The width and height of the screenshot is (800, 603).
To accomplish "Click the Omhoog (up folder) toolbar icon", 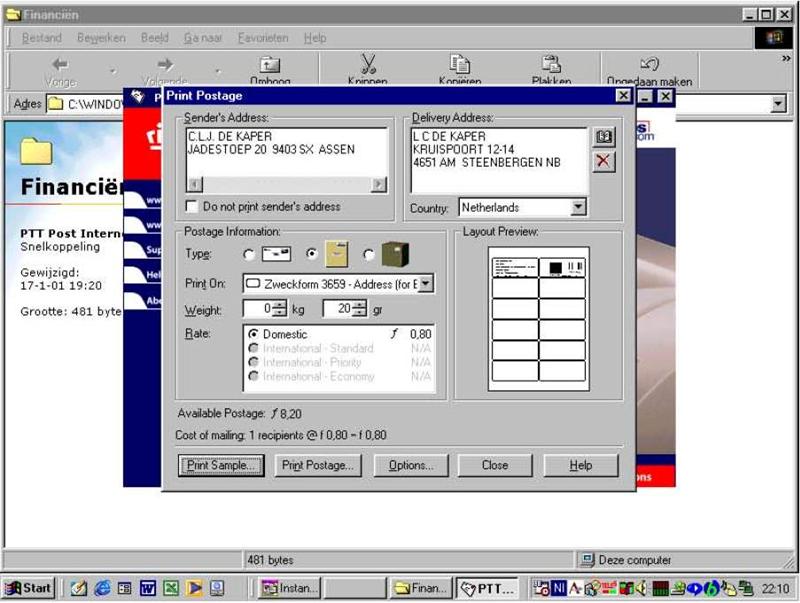I will (270, 65).
